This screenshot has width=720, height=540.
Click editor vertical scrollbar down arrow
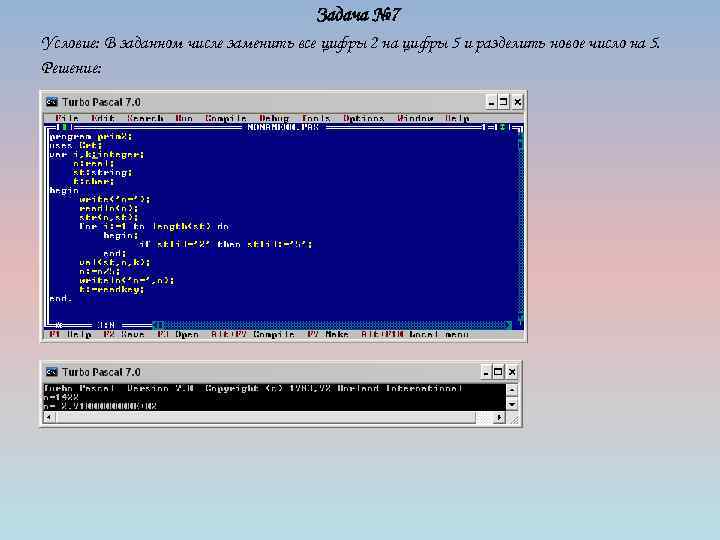point(521,317)
